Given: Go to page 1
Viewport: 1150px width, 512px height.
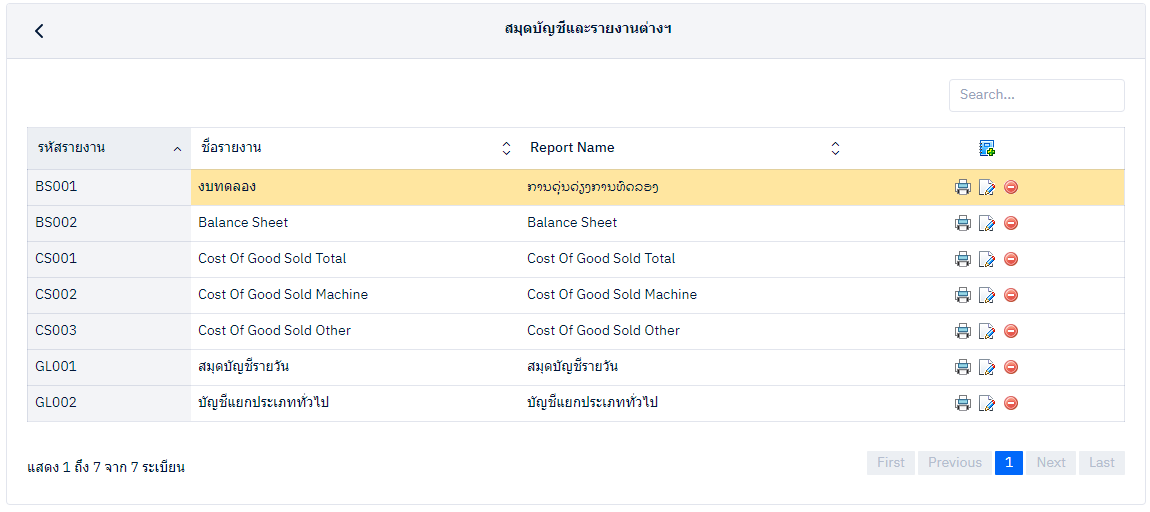Looking at the screenshot, I should point(1008,462).
